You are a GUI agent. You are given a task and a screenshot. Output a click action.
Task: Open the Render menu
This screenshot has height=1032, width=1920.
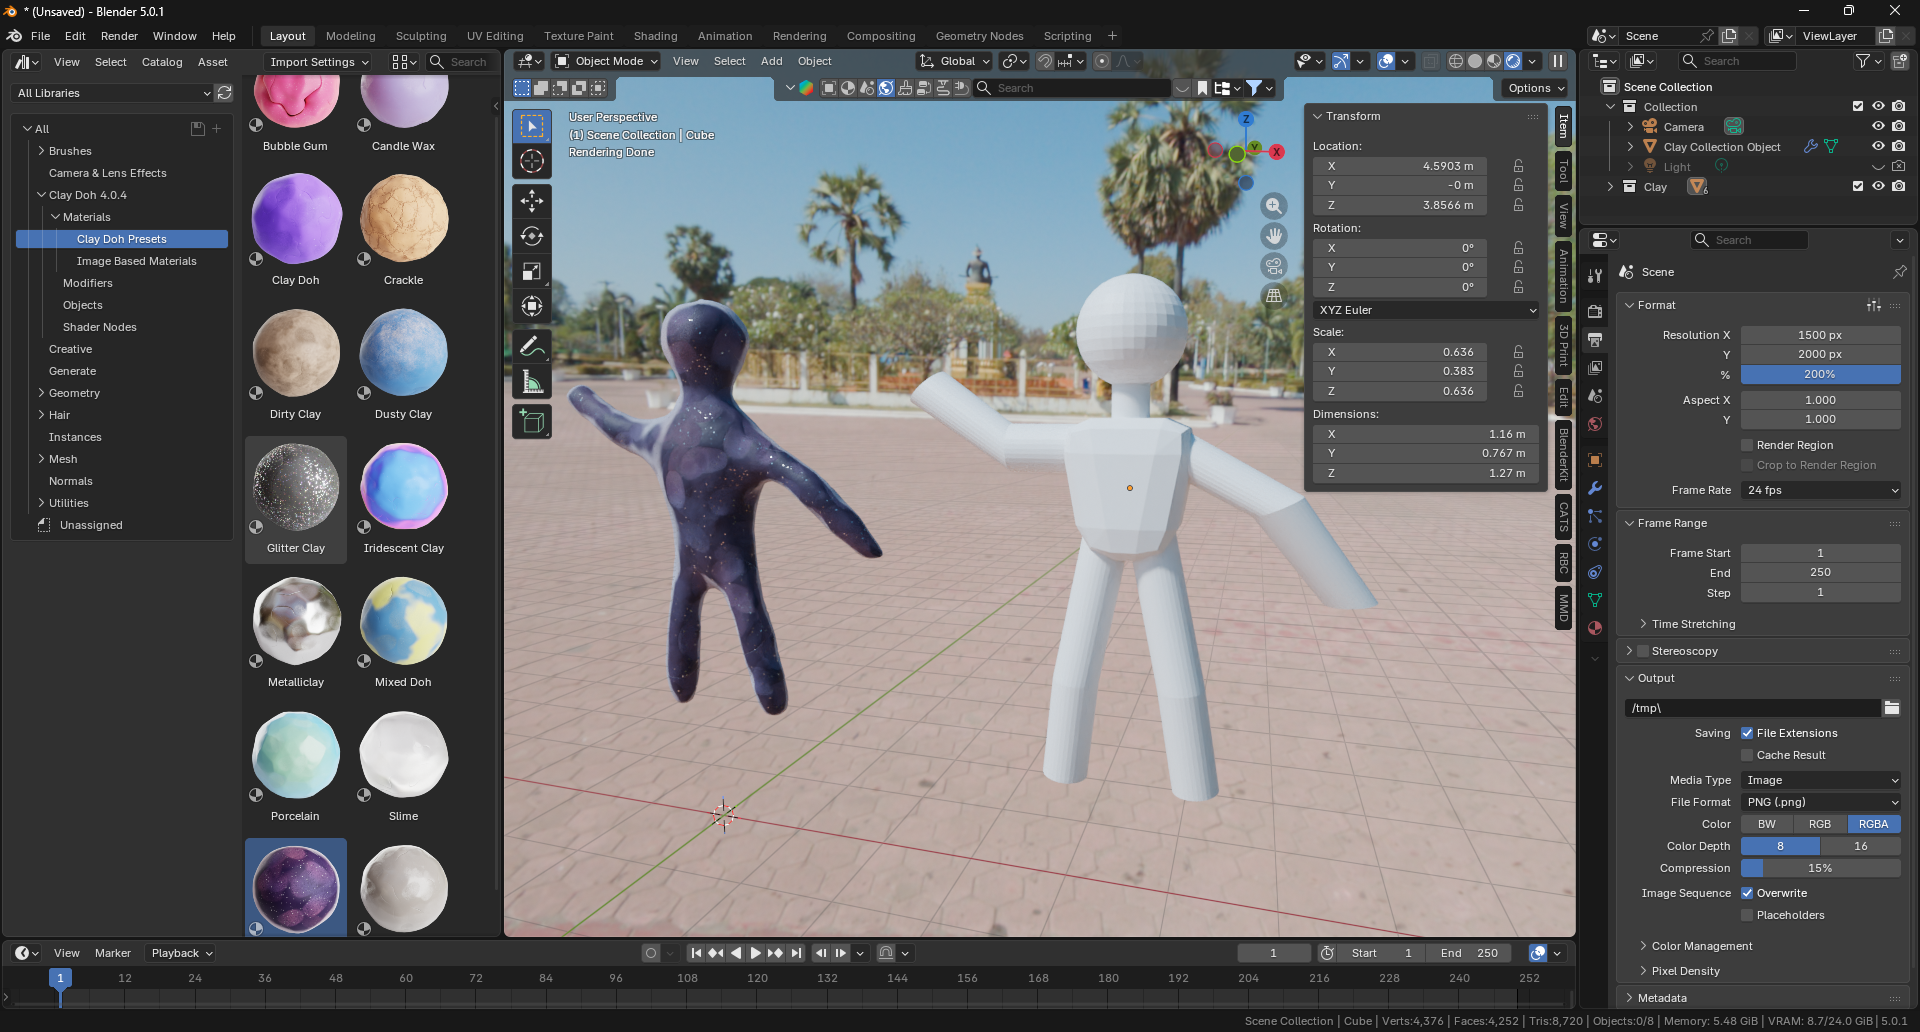click(119, 36)
